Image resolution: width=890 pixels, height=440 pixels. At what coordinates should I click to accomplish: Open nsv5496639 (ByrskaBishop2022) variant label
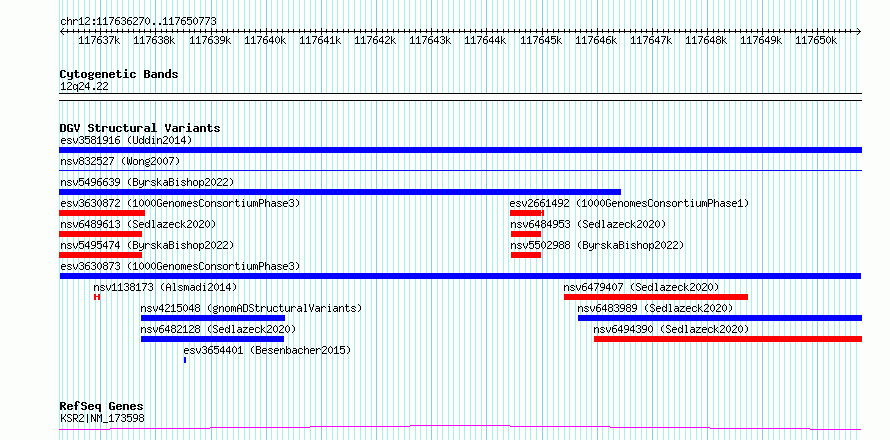[x=147, y=182]
